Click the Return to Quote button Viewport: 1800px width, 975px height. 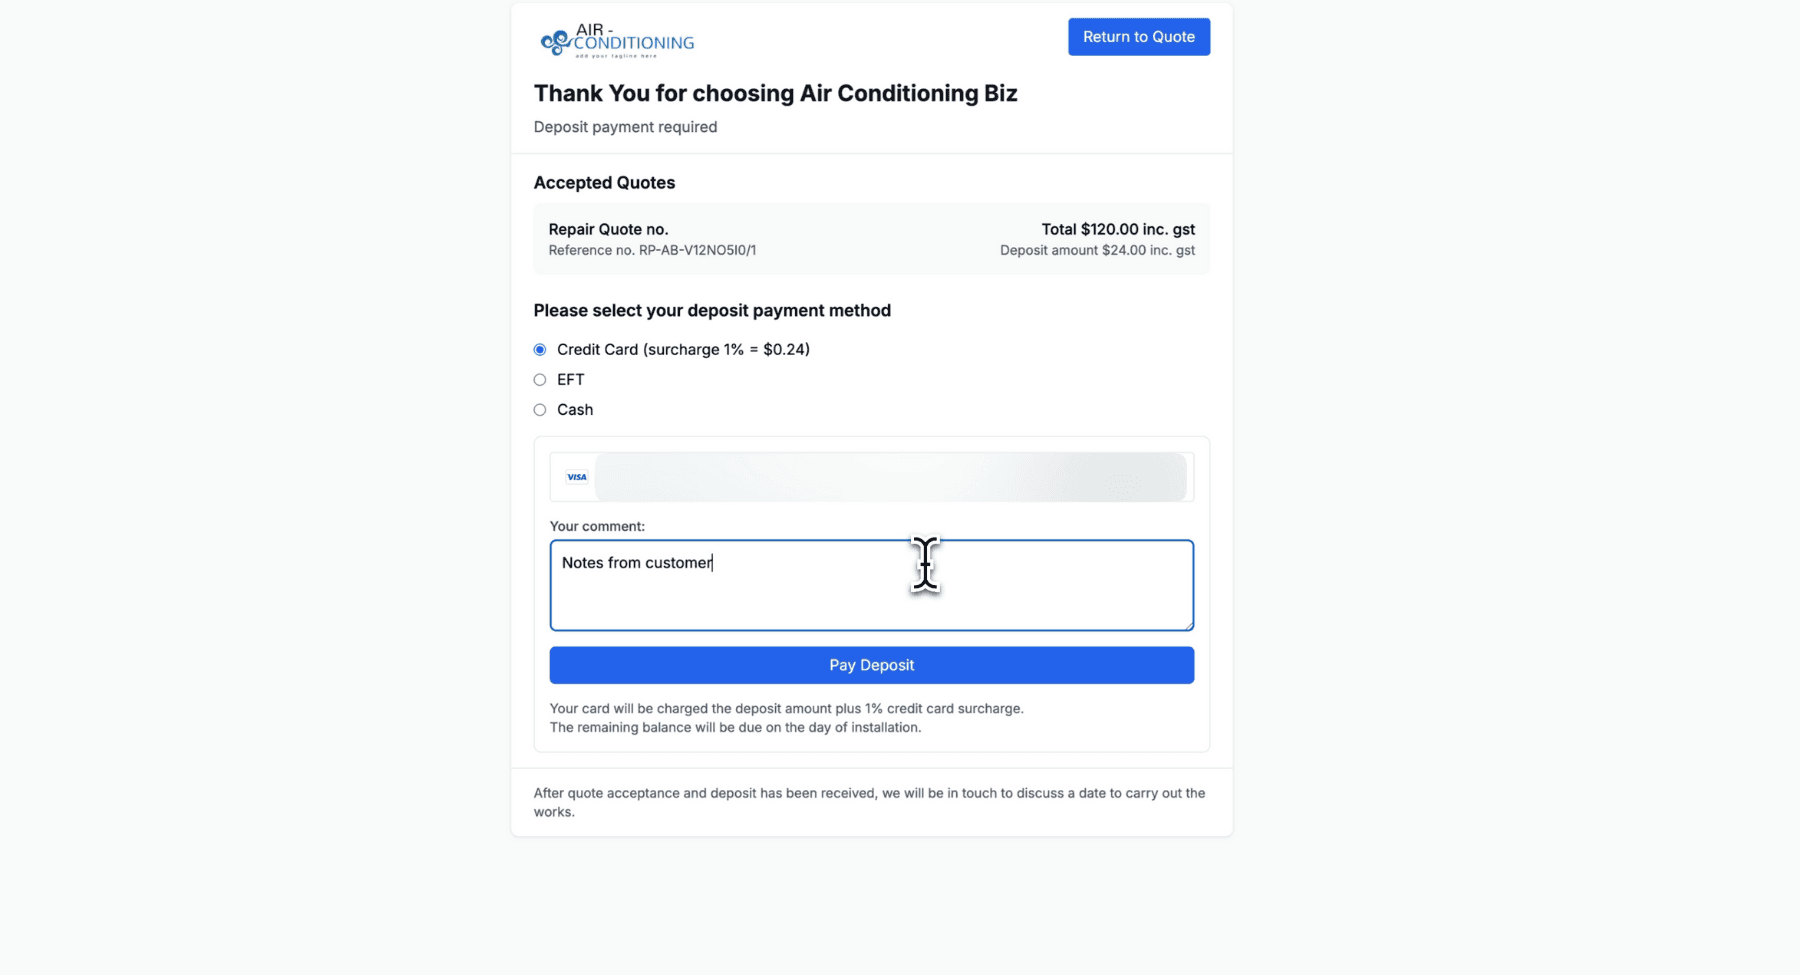(1138, 36)
